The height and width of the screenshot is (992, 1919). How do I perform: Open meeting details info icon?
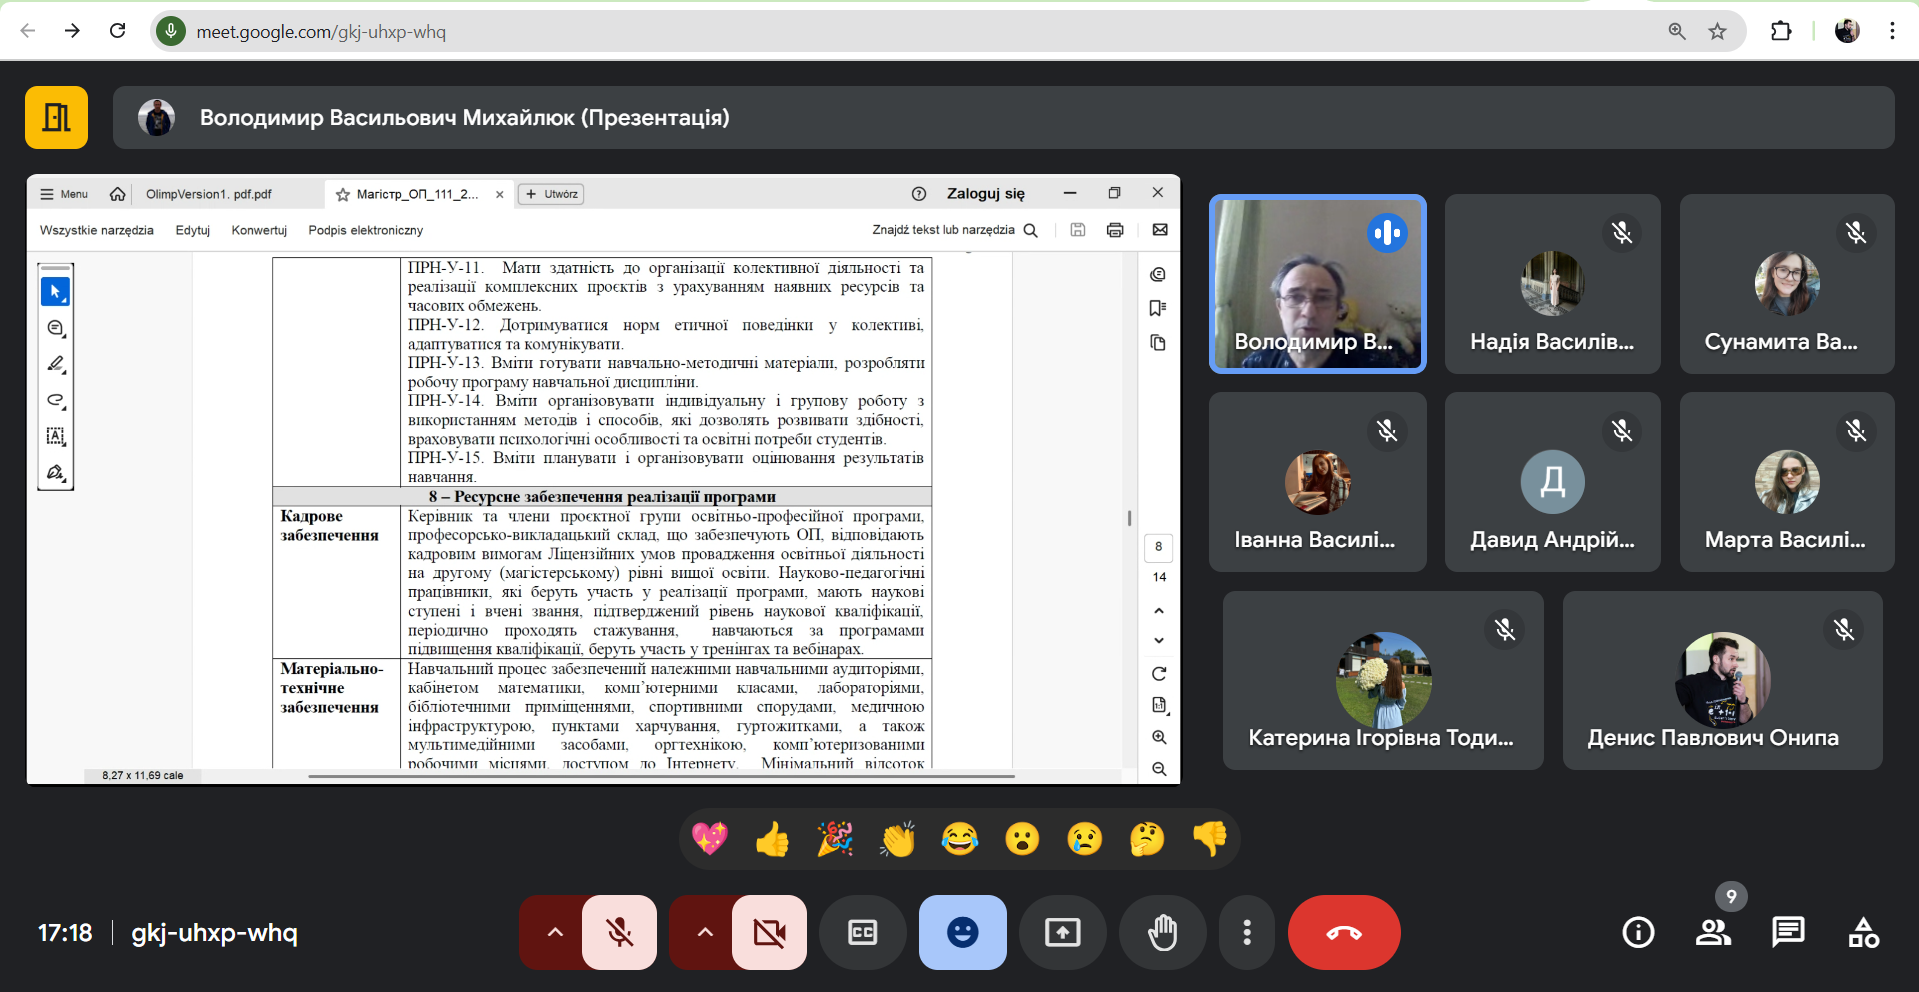[1638, 932]
